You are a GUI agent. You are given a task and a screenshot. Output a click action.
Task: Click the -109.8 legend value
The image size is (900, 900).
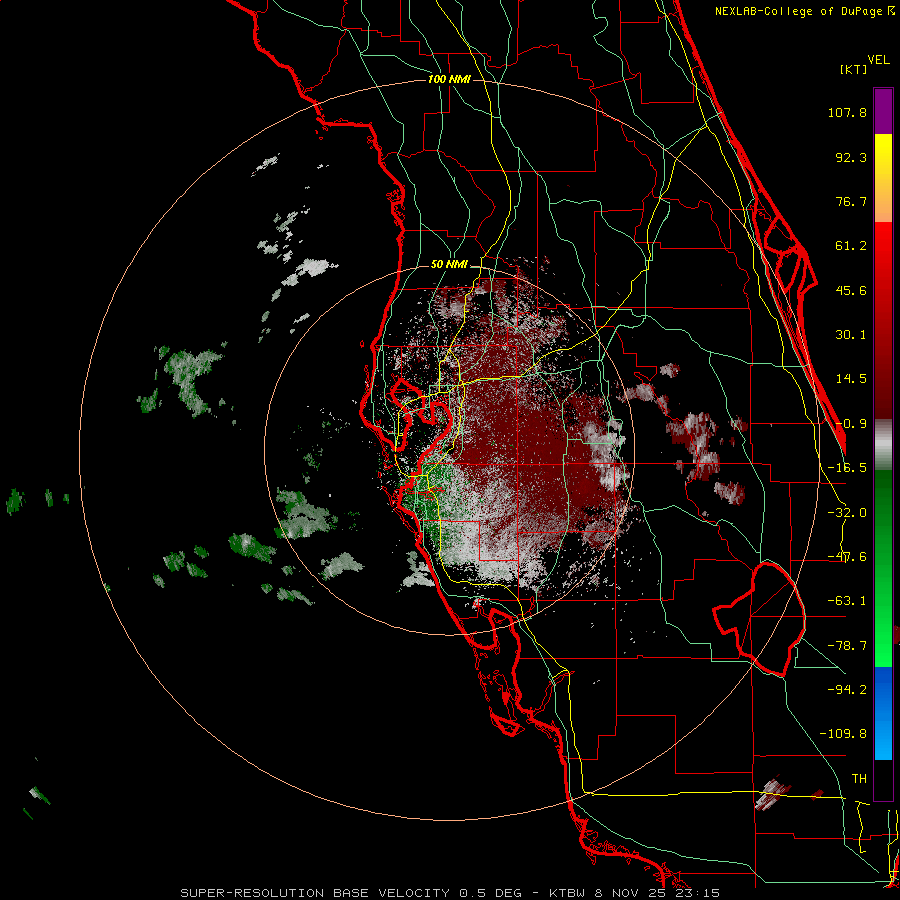click(x=843, y=734)
